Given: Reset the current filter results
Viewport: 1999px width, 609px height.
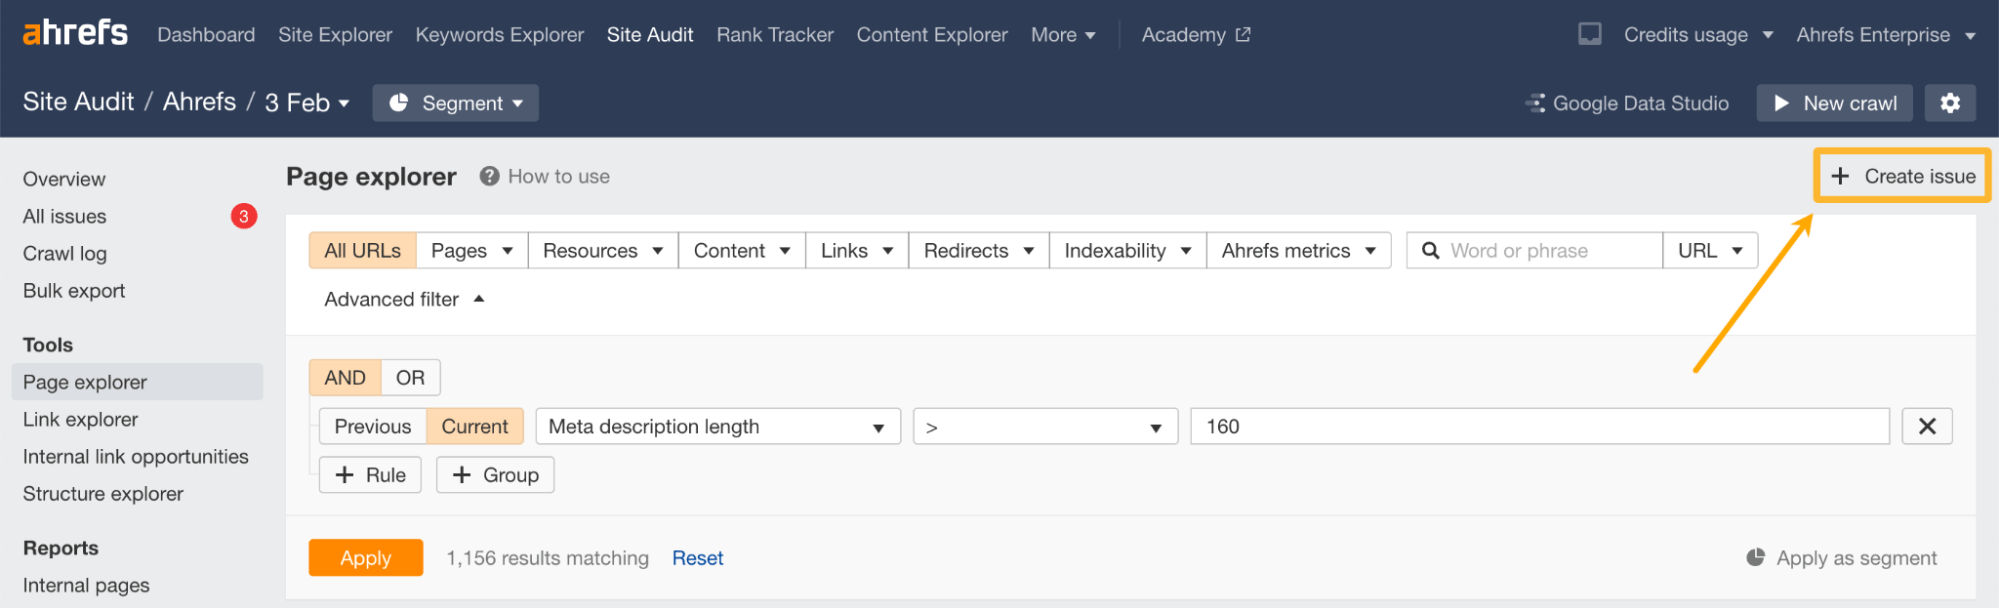Looking at the screenshot, I should [697, 558].
